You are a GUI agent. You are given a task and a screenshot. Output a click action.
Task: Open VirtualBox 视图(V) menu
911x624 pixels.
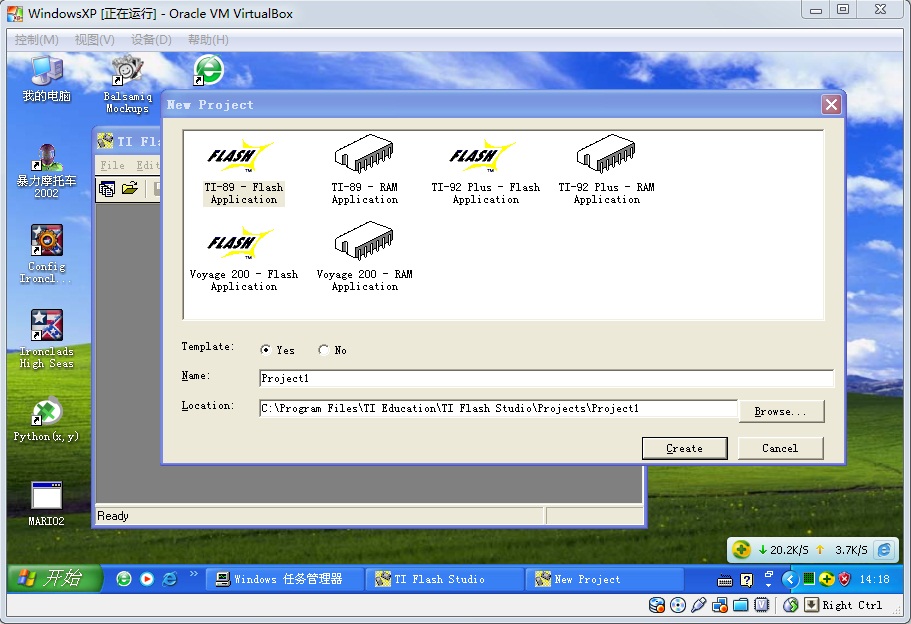tap(95, 40)
